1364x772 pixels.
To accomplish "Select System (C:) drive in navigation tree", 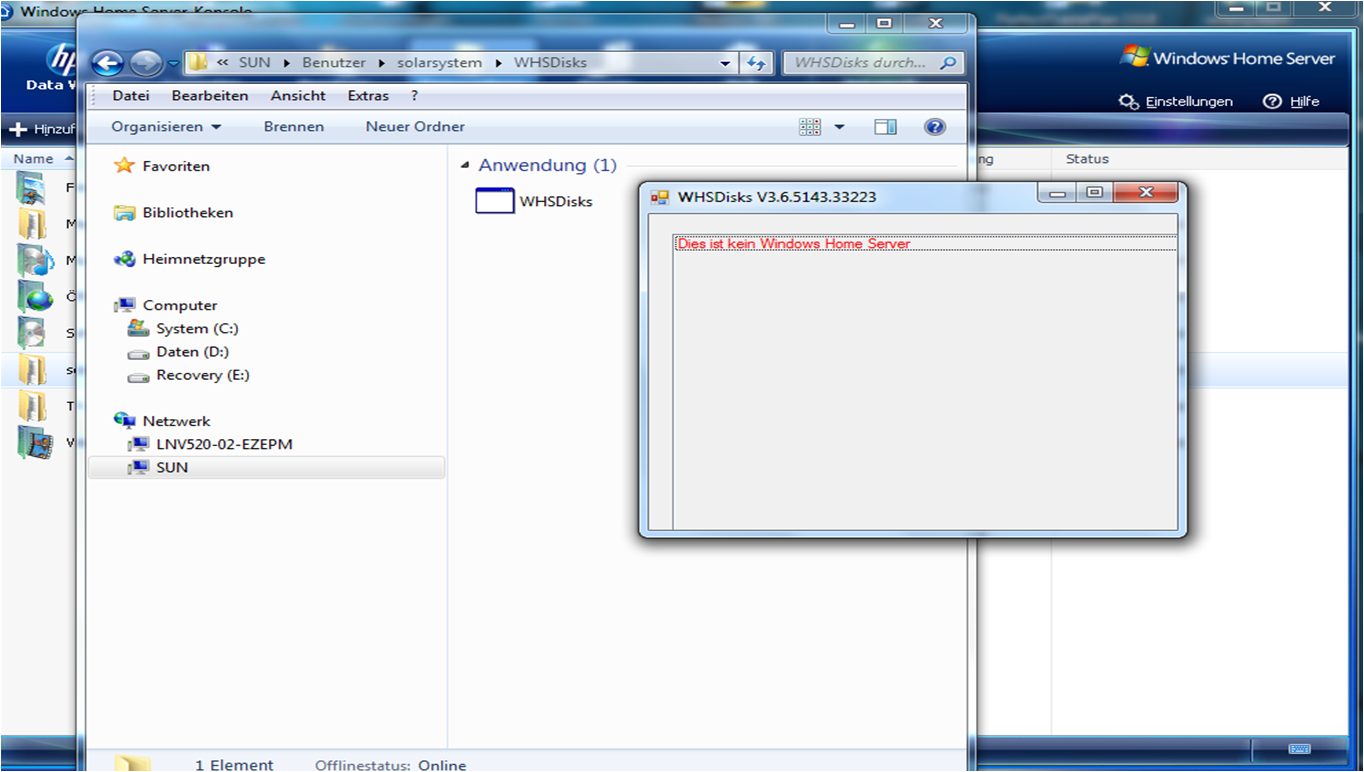I will tap(197, 328).
